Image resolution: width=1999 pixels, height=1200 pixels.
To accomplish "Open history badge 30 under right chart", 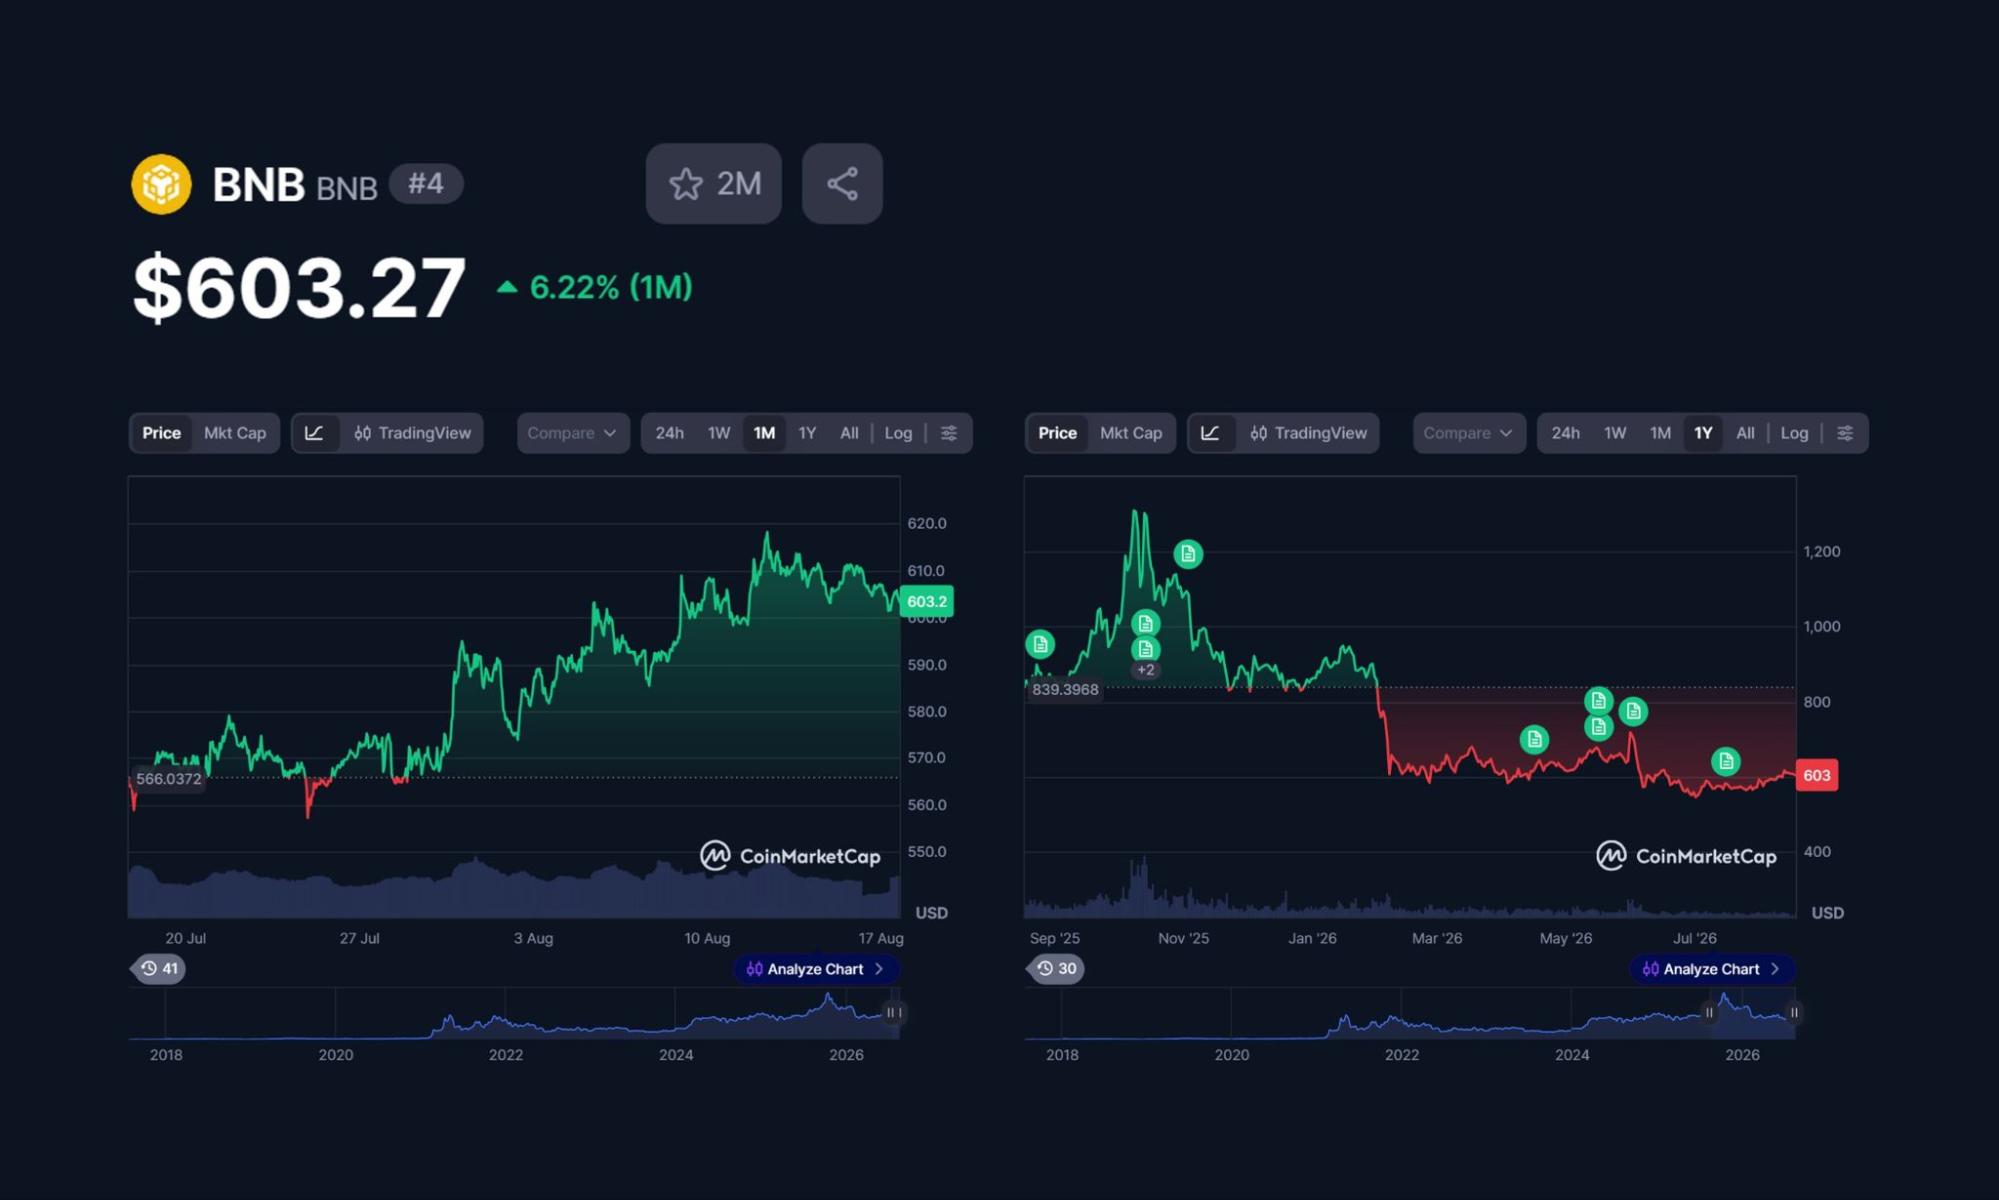I will pyautogui.click(x=1056, y=968).
